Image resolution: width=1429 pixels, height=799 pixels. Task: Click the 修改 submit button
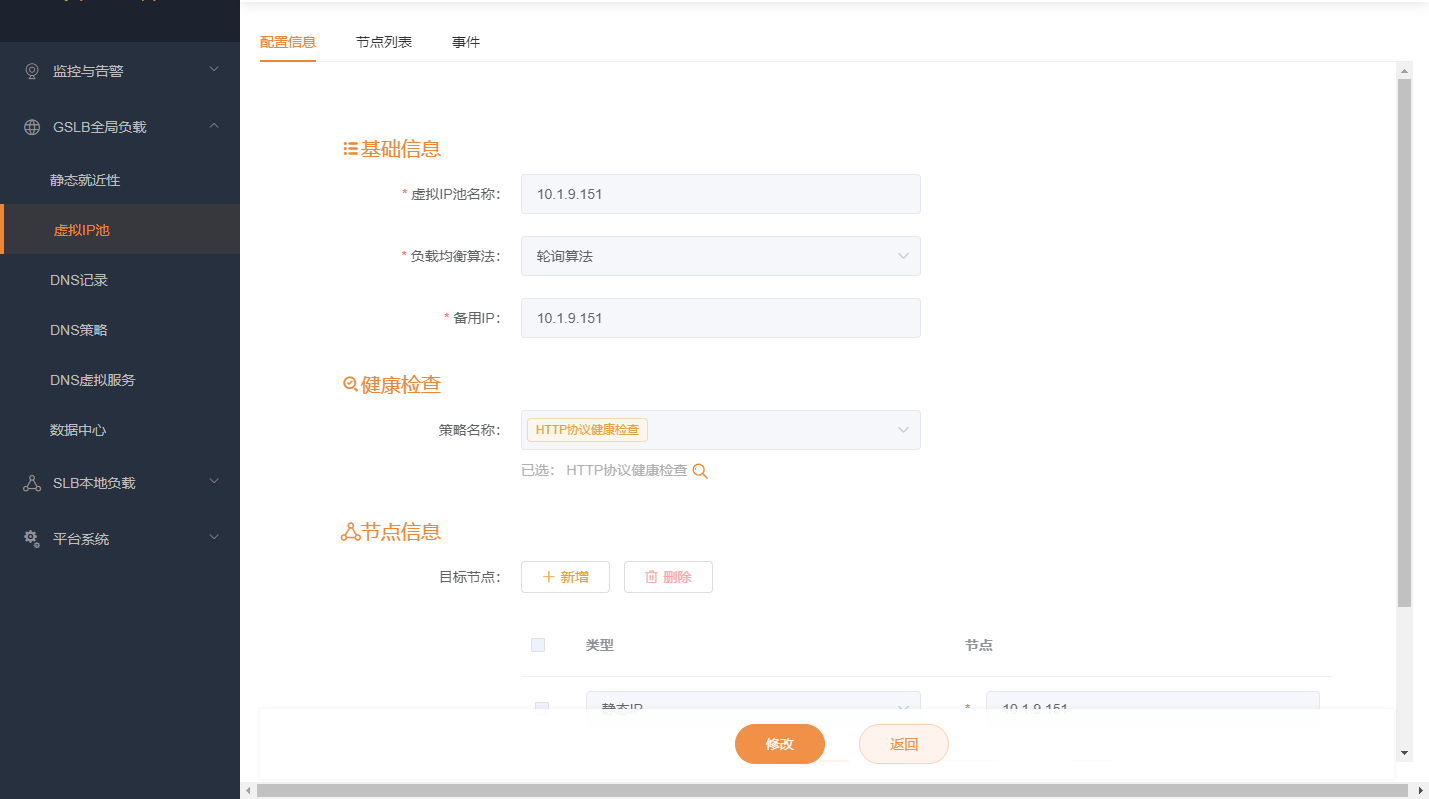point(780,744)
